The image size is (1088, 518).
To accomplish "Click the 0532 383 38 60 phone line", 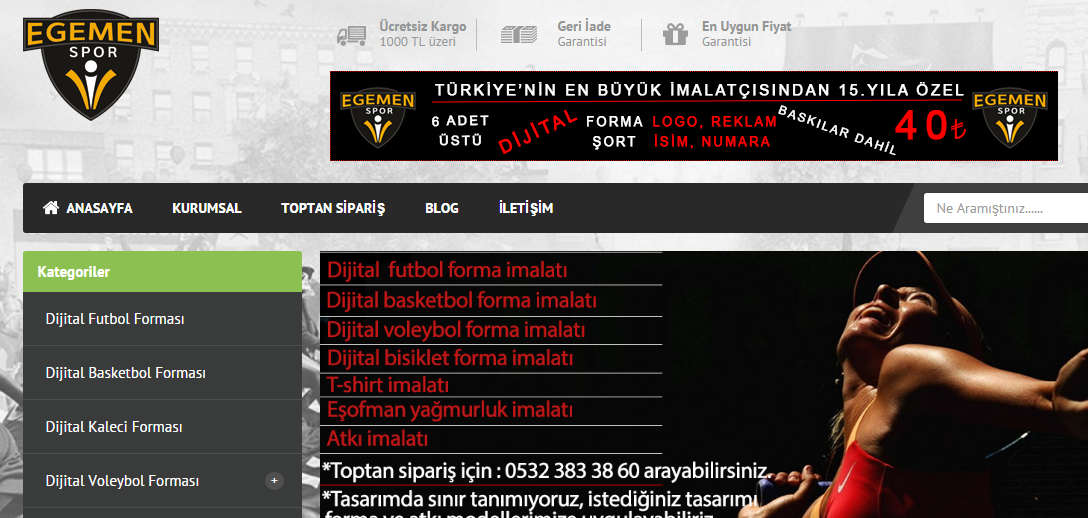I will 546,471.
